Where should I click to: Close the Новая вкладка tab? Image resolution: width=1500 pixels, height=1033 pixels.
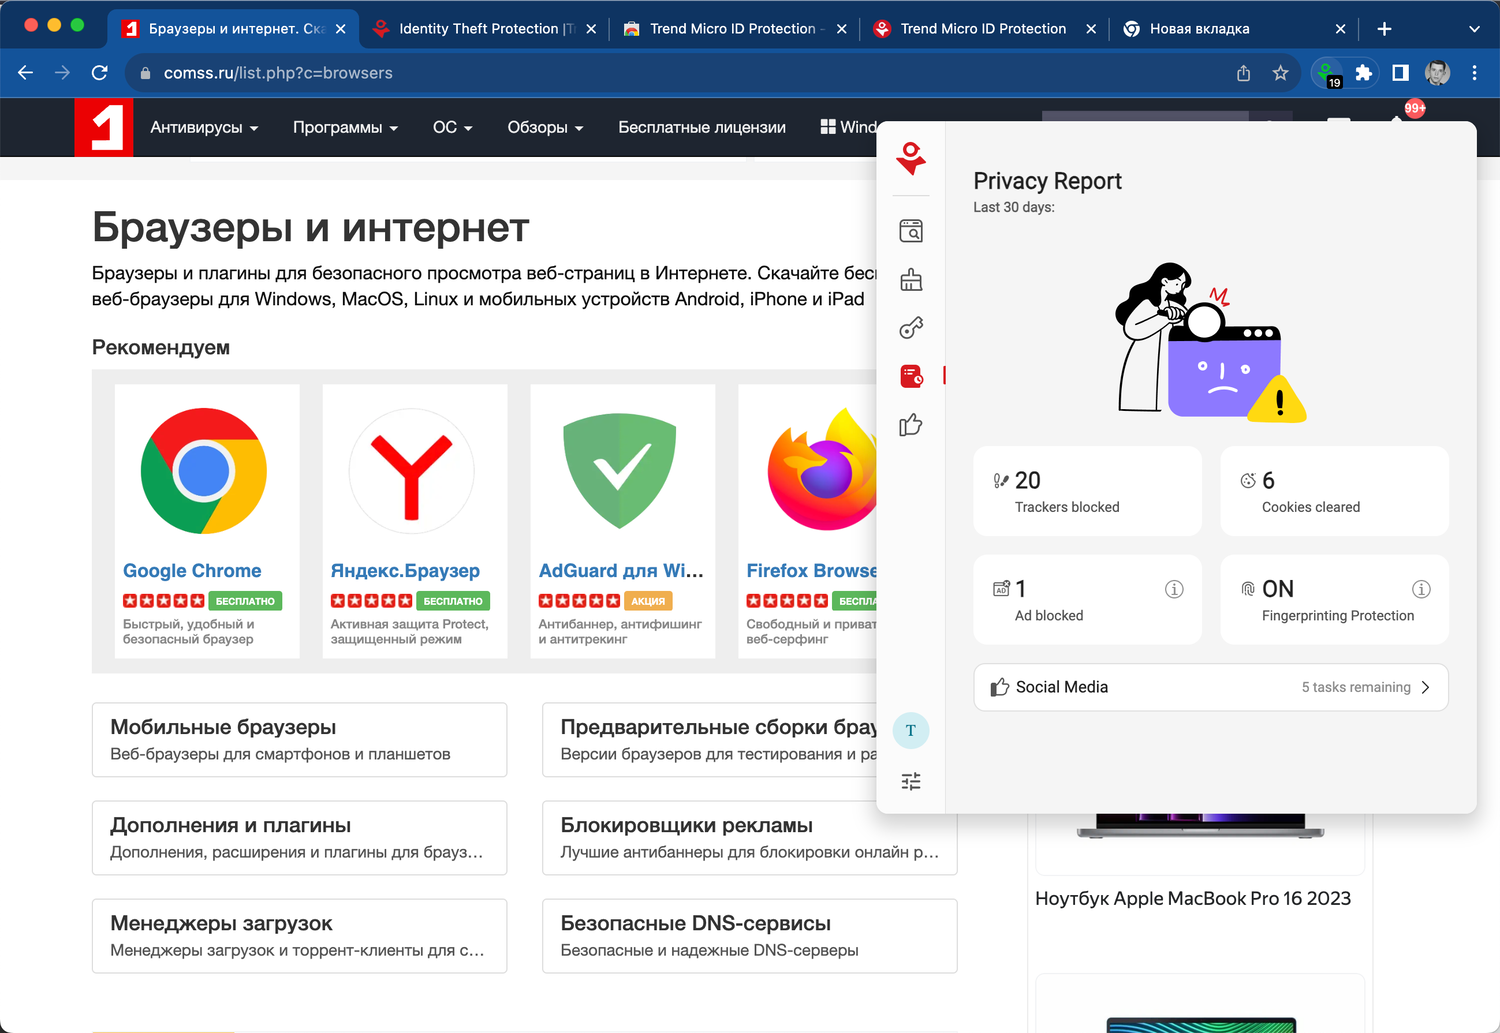(1340, 29)
